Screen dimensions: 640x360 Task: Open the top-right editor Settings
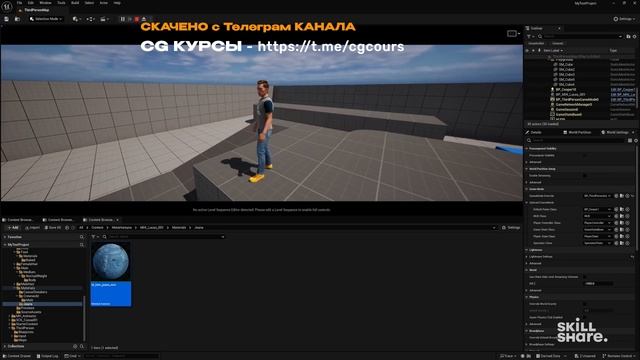(x=623, y=19)
